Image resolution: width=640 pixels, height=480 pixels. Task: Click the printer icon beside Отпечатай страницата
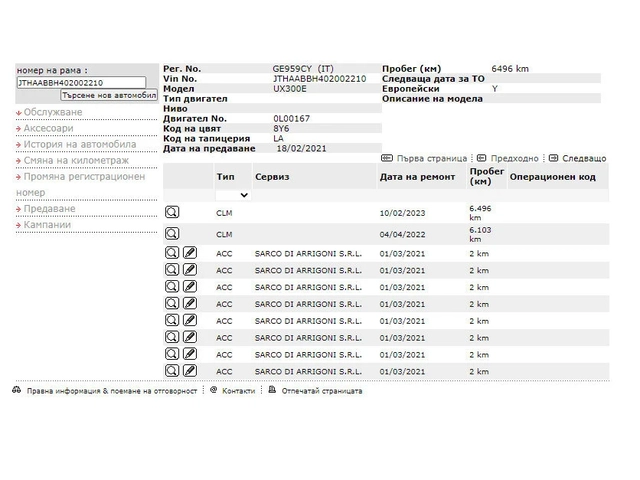tap(272, 390)
